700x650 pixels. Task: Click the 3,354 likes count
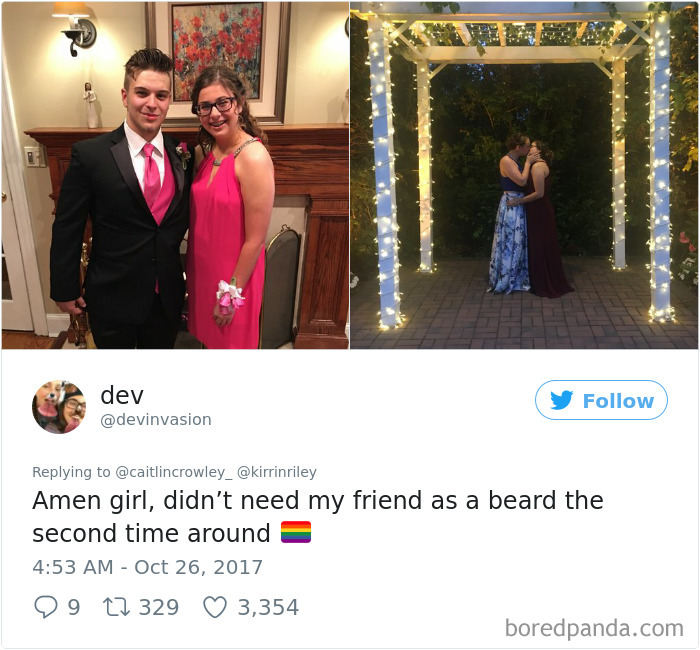(268, 607)
